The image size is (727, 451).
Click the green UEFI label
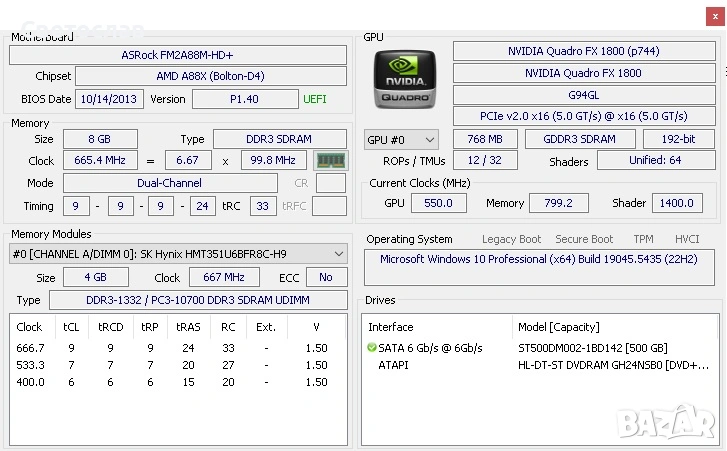[315, 99]
